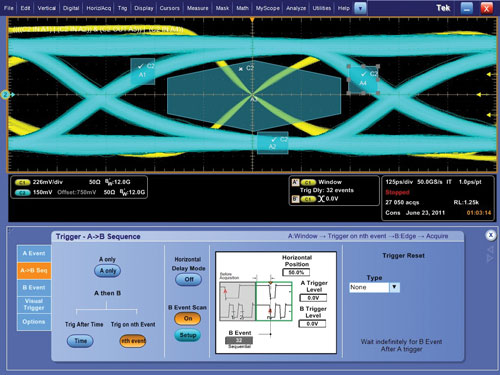This screenshot has height=375, width=500.
Task: Toggle Horizontal Delay Mode Off button
Action: pos(188,279)
